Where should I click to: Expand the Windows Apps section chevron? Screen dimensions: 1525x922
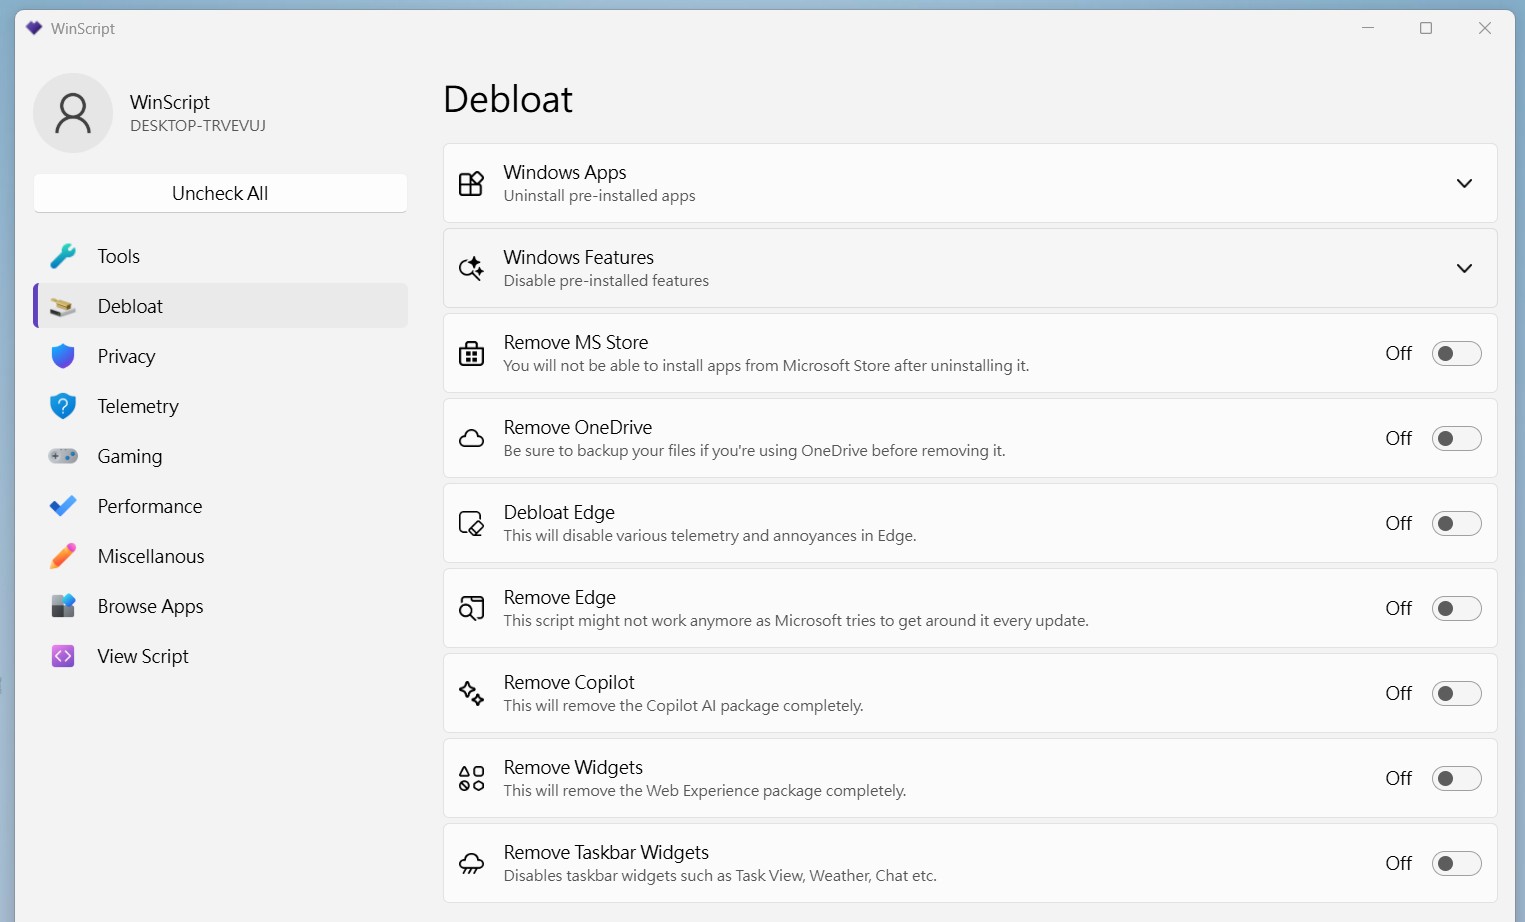pos(1464,183)
